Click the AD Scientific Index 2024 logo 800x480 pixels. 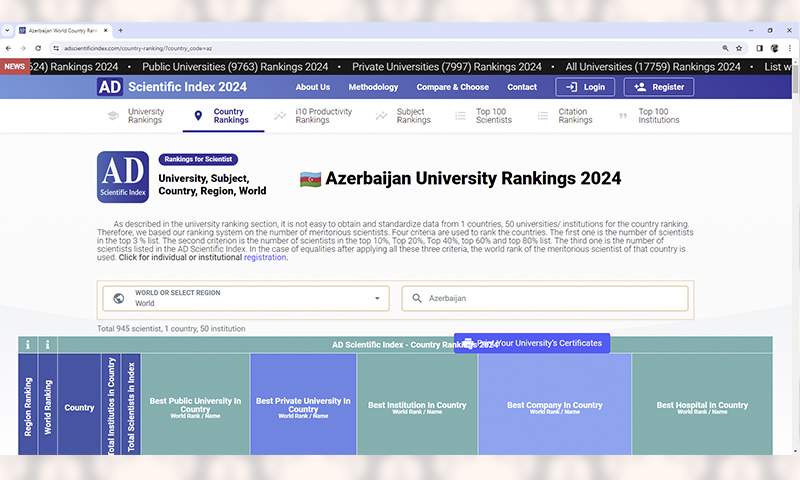[x=172, y=87]
